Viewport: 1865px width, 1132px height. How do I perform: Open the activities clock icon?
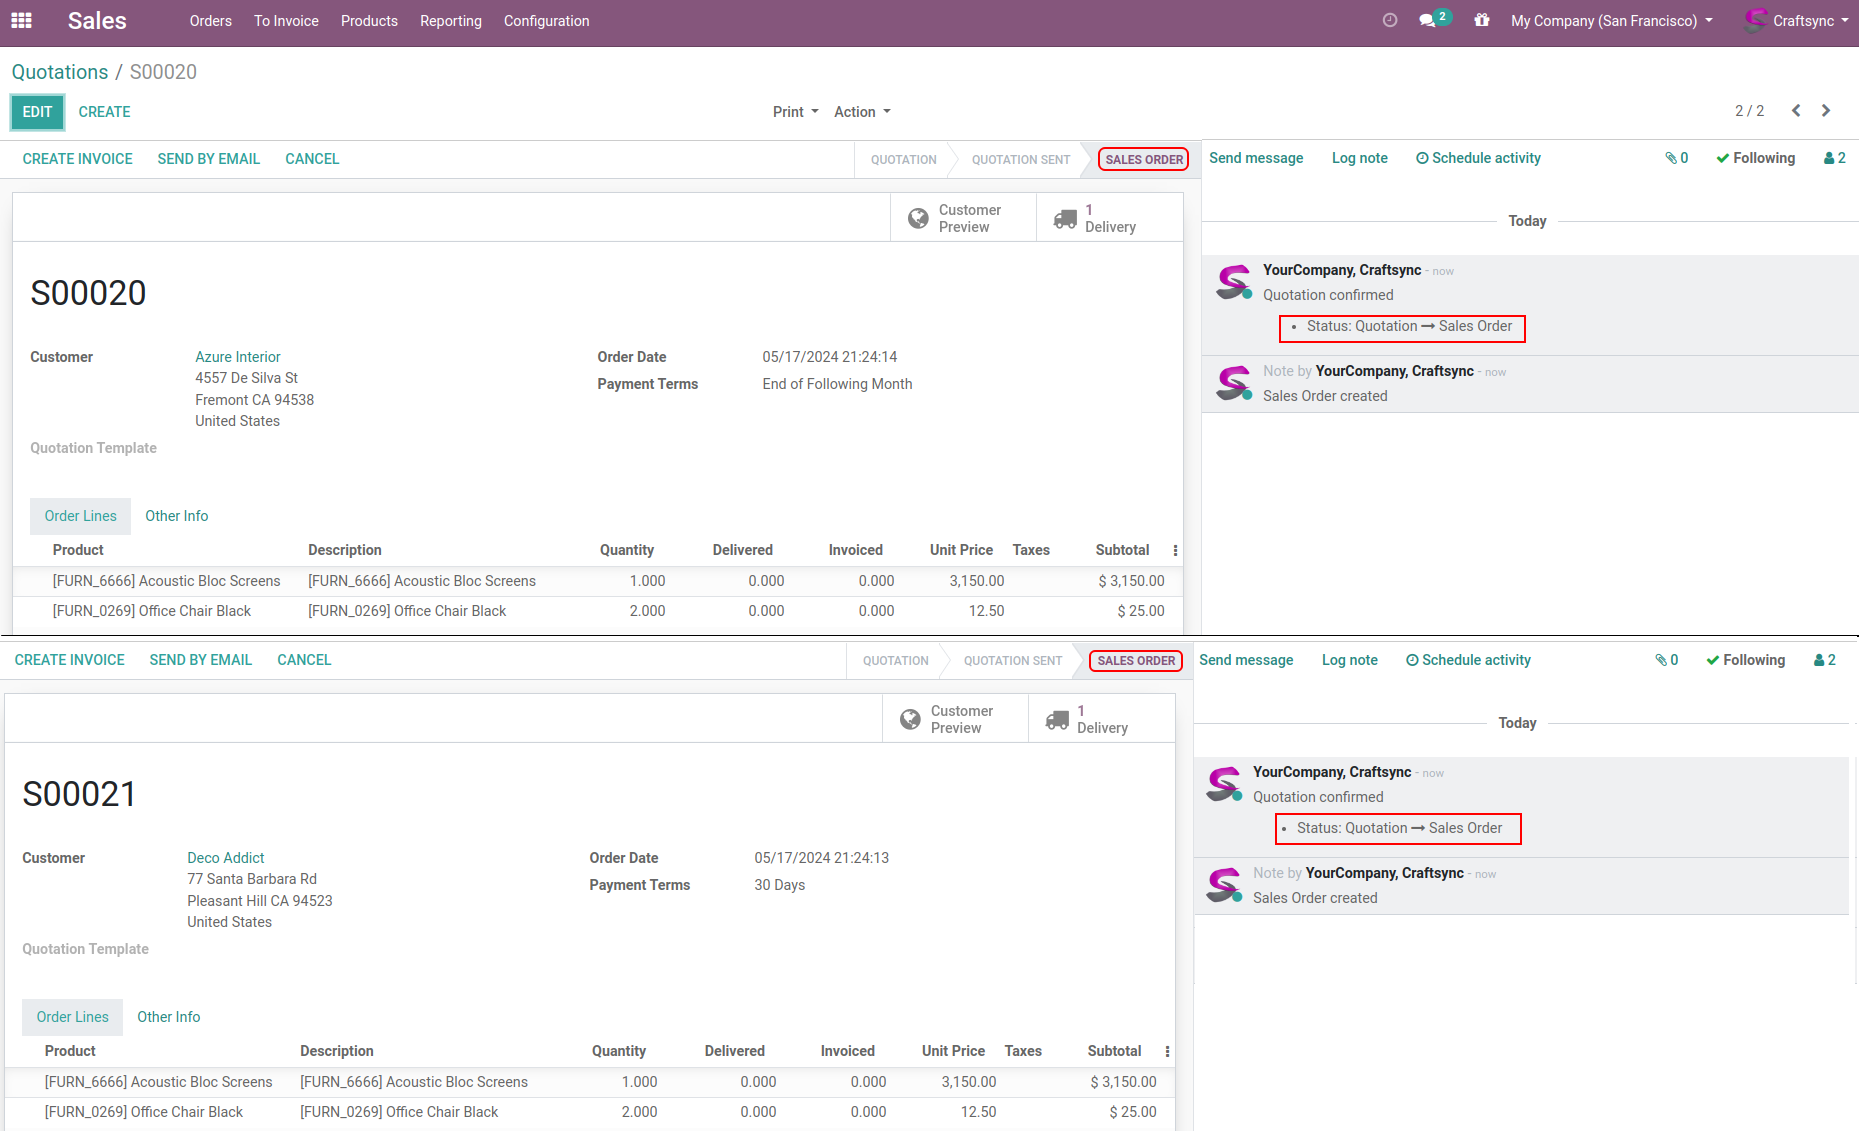1390,21
